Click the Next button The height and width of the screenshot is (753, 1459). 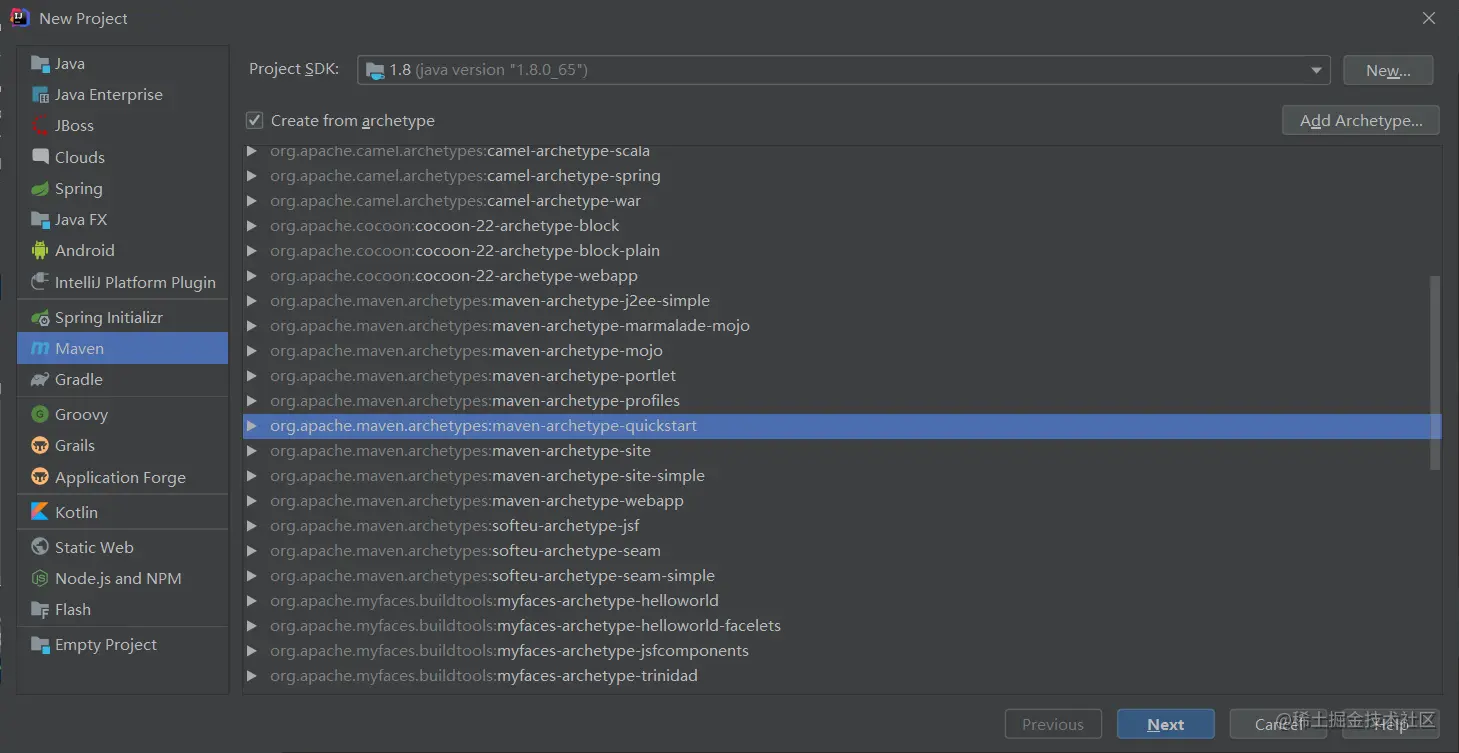pyautogui.click(x=1166, y=725)
